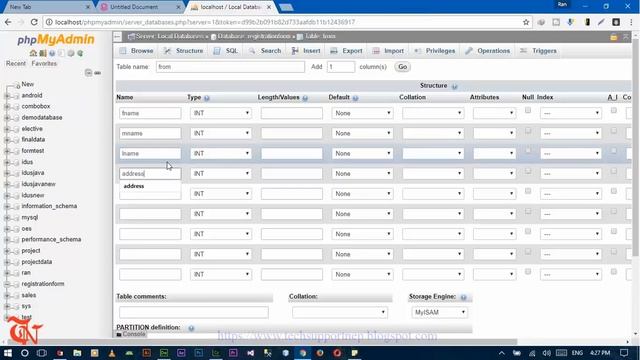Open Storage Engine help icon
This screenshot has height=360, width=640.
point(463,297)
